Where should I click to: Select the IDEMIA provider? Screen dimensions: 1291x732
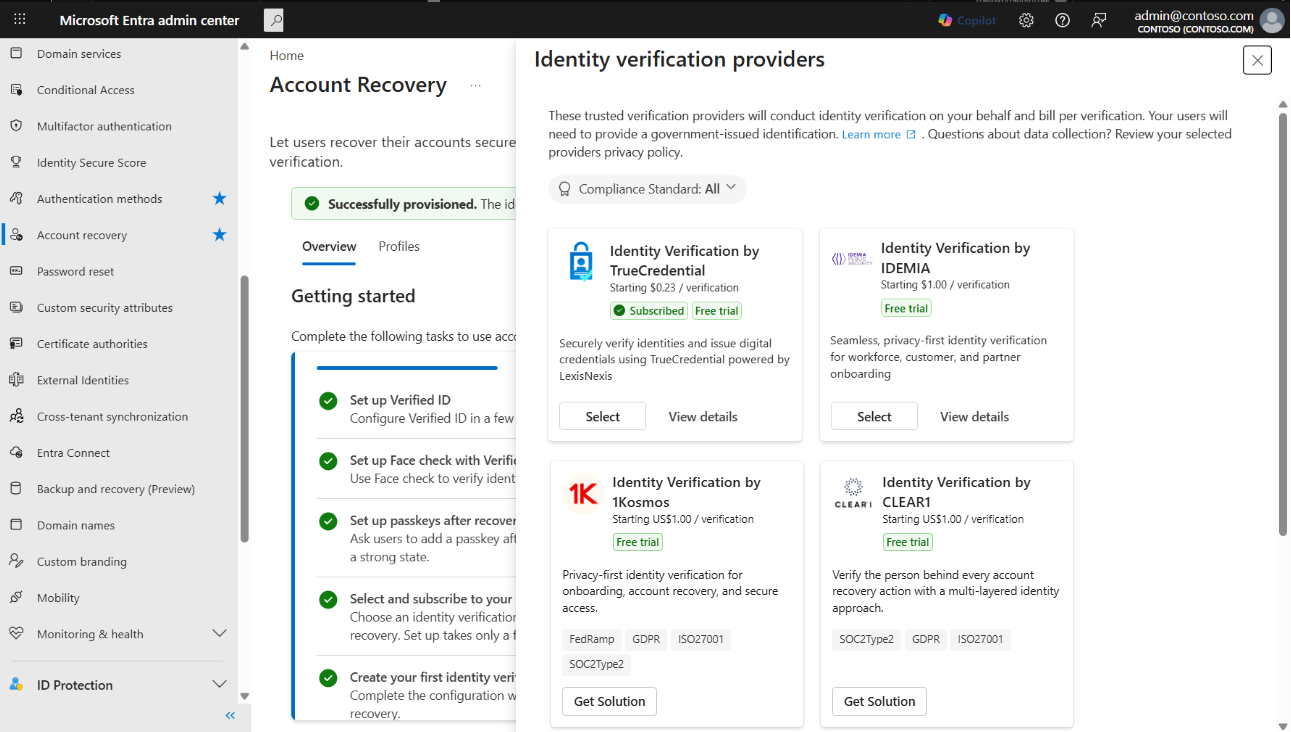click(x=874, y=417)
